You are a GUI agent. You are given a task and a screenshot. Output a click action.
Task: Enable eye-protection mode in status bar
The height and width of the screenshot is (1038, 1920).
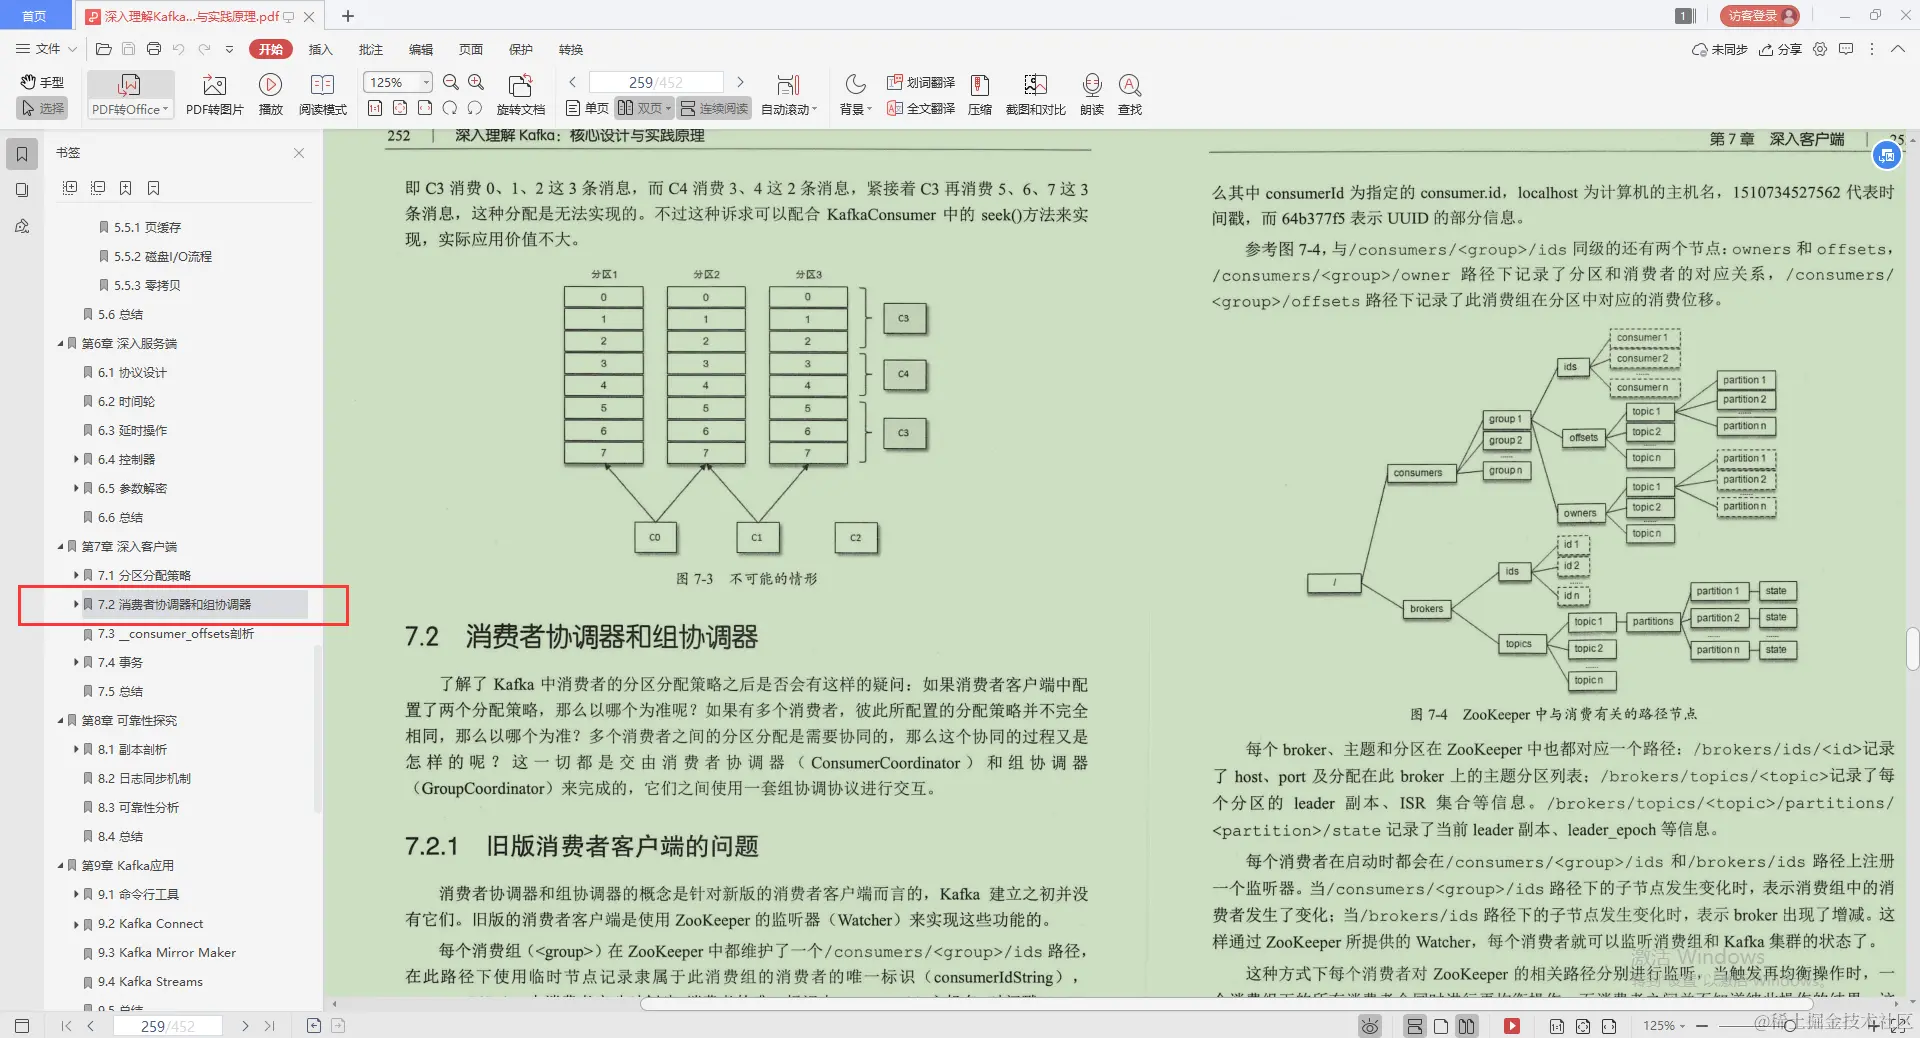pos(1368,1026)
